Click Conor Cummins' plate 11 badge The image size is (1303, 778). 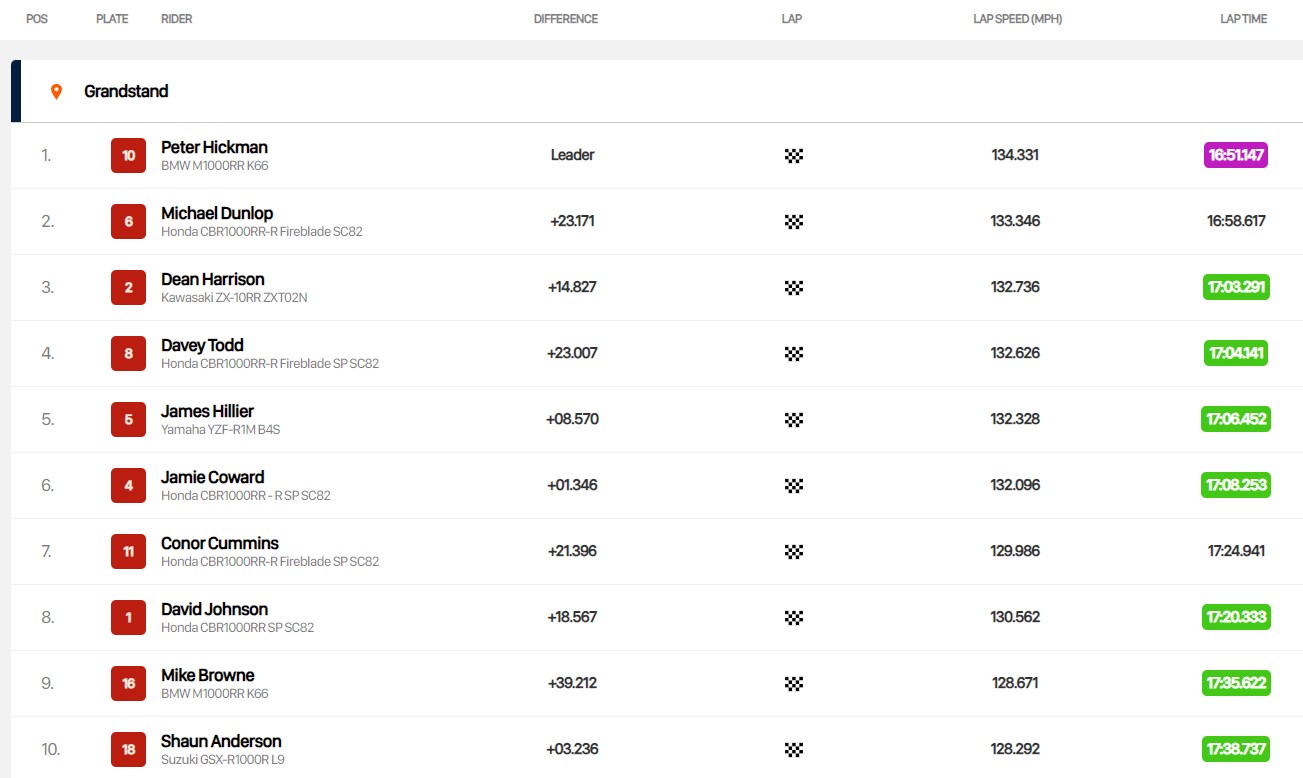[x=128, y=551]
